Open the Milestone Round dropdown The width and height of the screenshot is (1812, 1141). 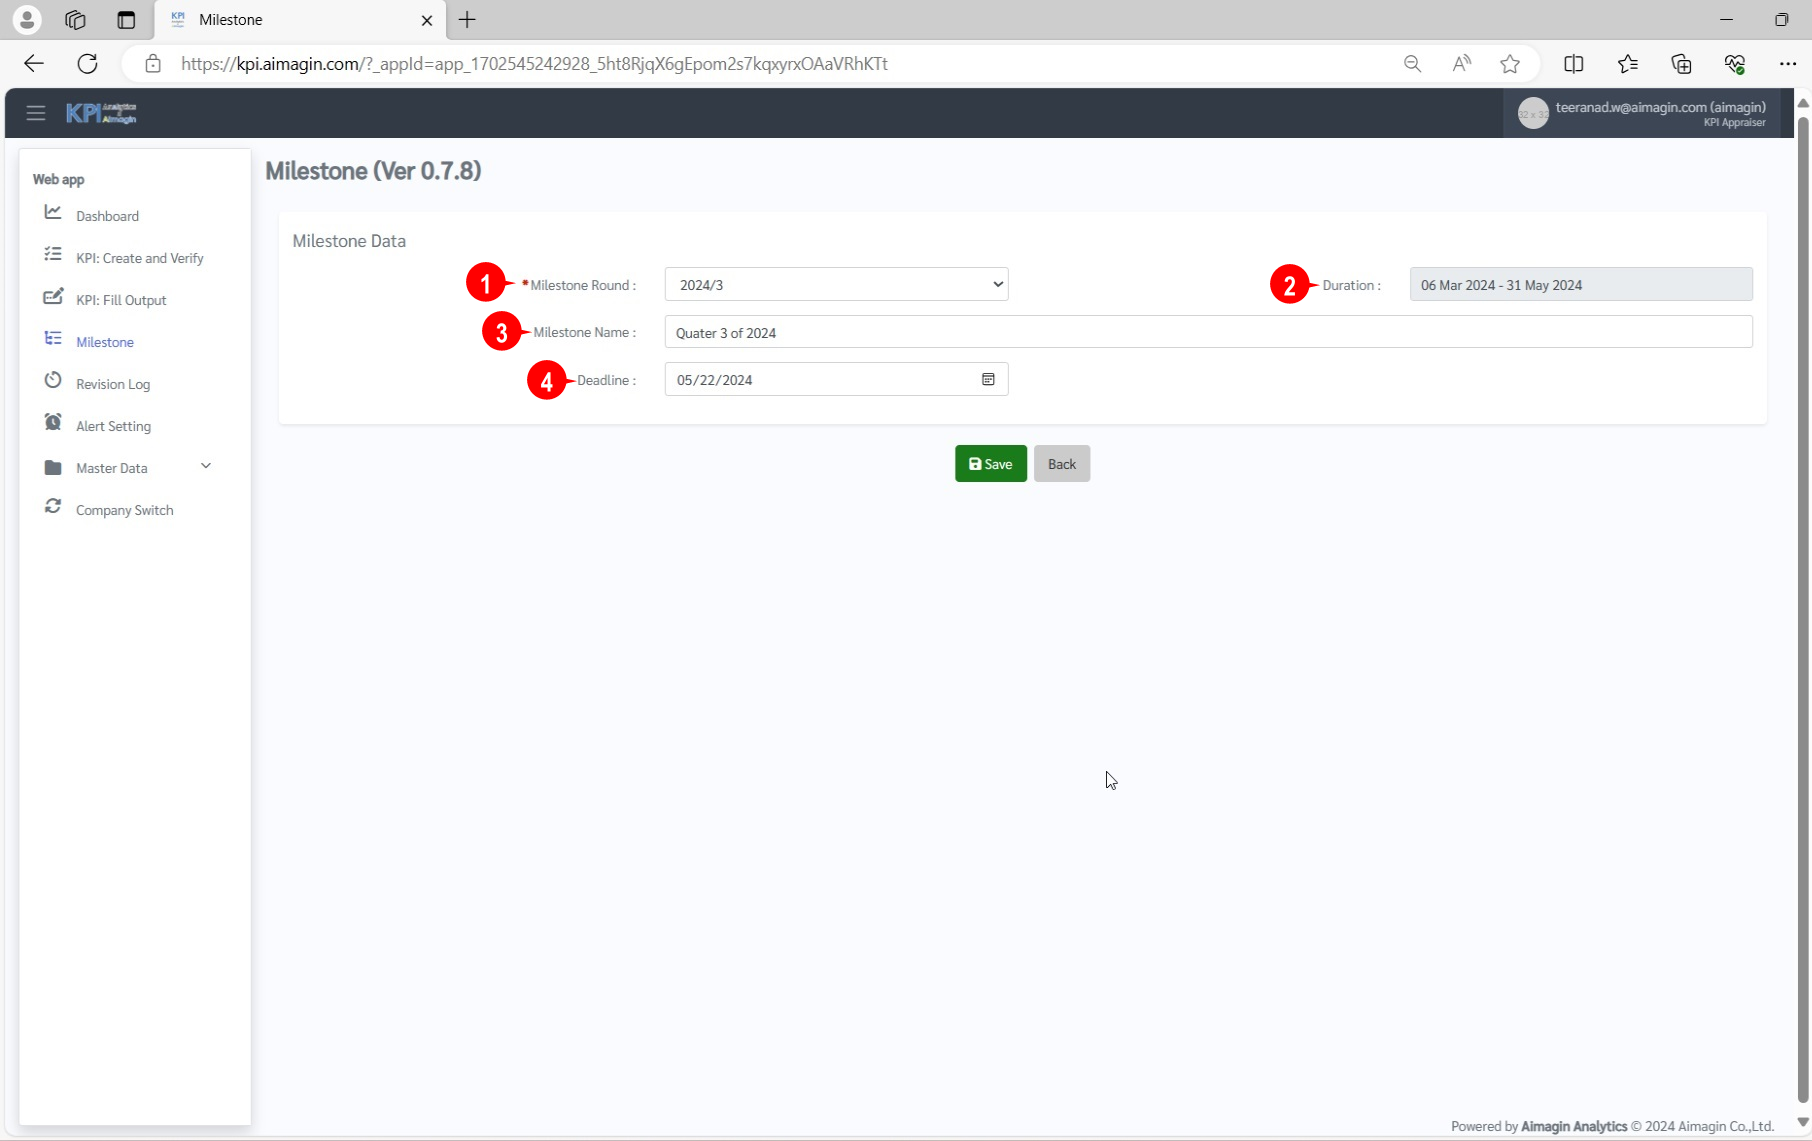pos(836,285)
